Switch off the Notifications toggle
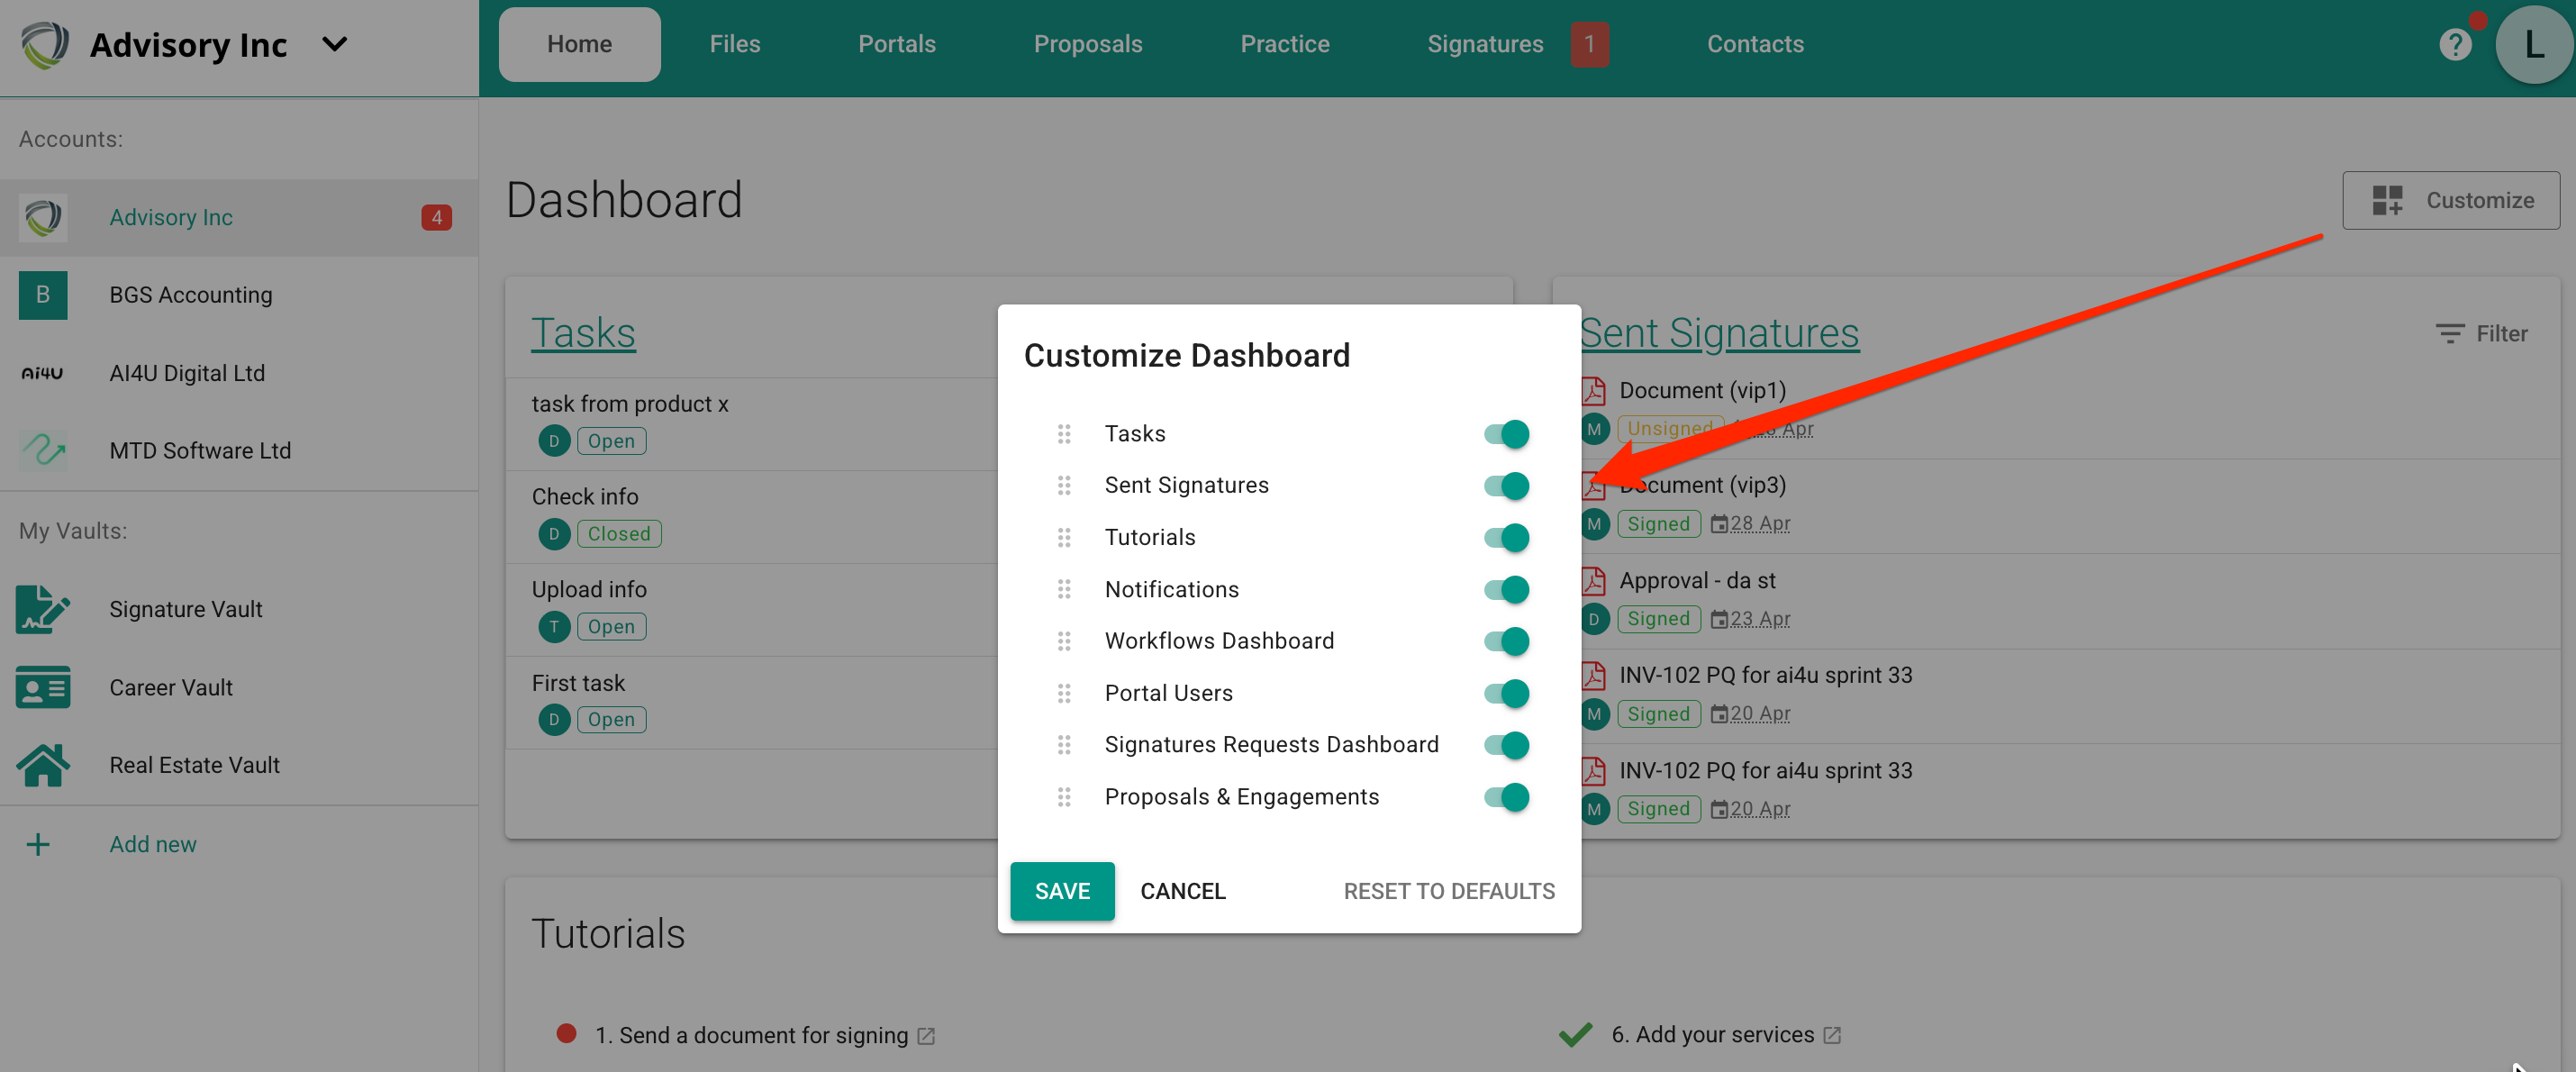This screenshot has width=2576, height=1072. coord(1506,590)
